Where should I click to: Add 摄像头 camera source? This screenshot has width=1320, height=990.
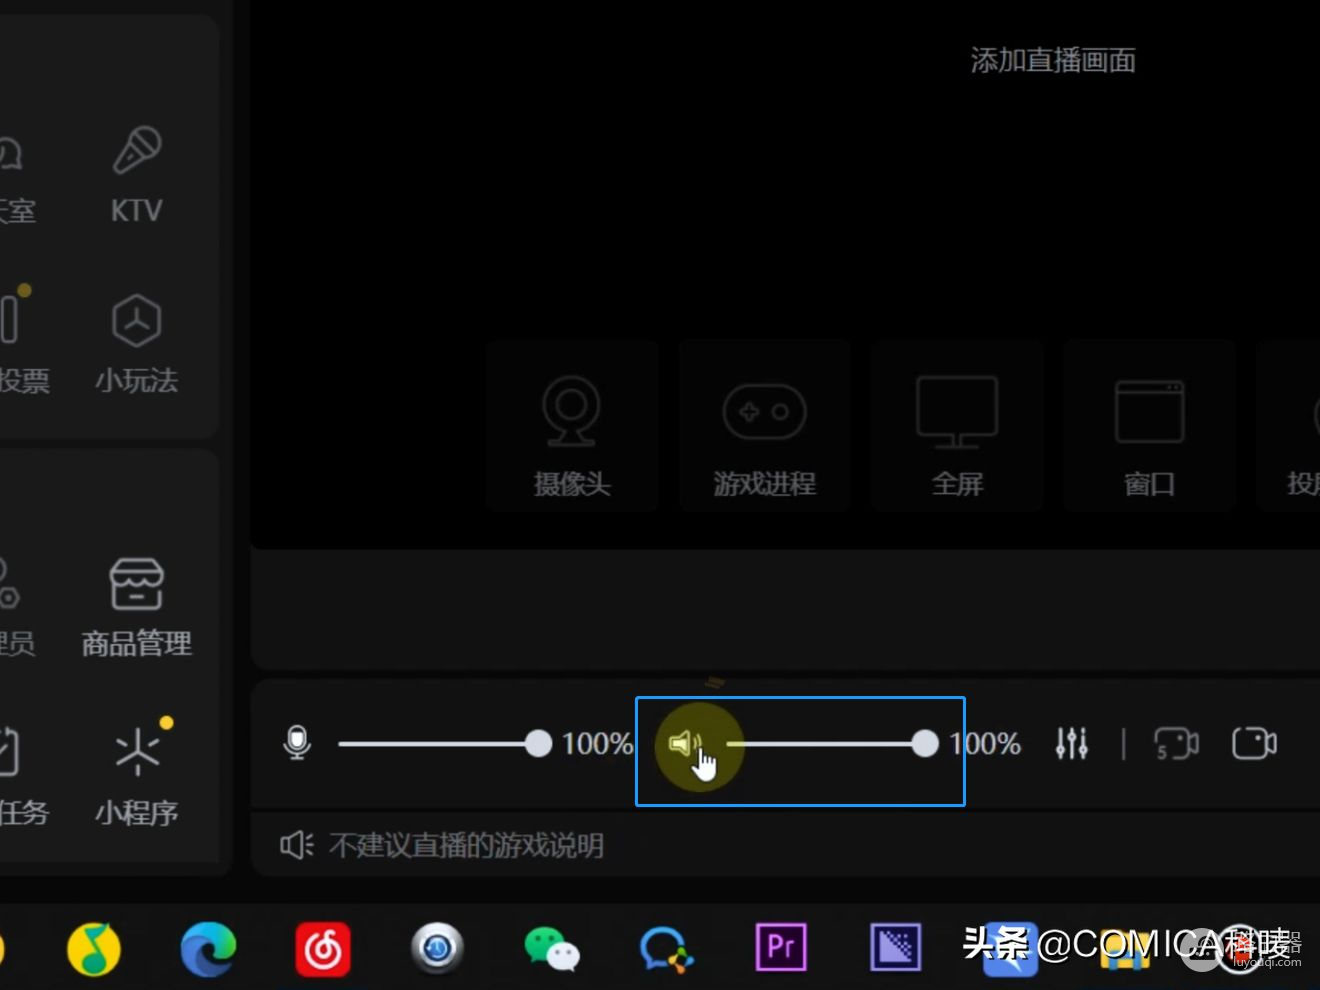[x=571, y=427]
